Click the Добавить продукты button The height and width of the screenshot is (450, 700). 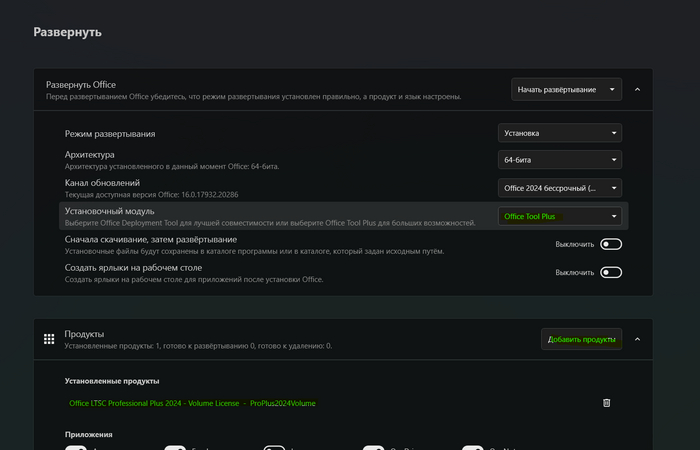point(581,339)
